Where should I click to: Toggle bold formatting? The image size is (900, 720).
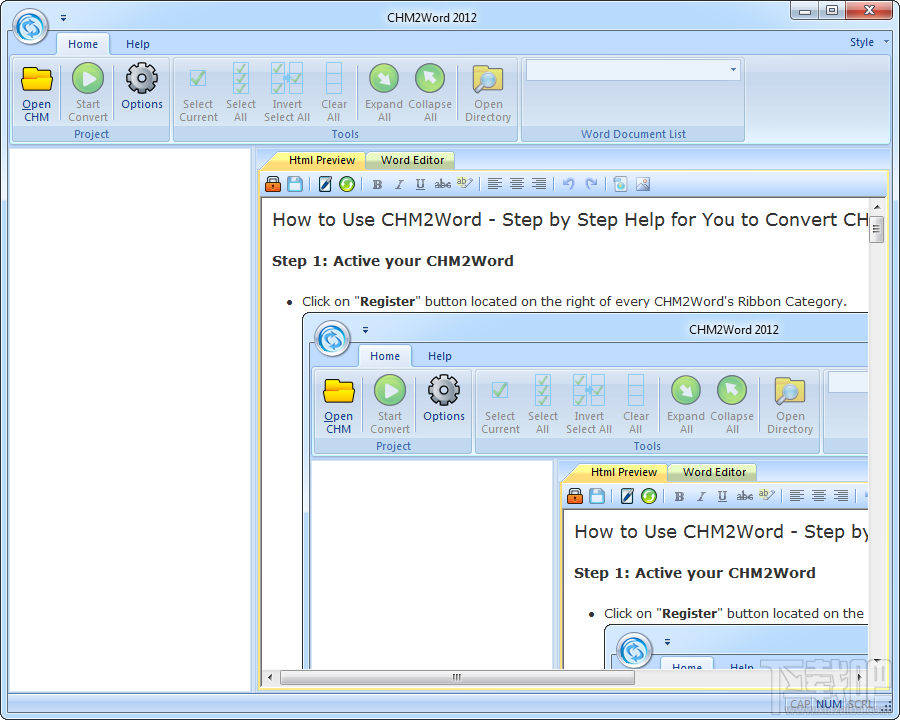click(x=377, y=184)
